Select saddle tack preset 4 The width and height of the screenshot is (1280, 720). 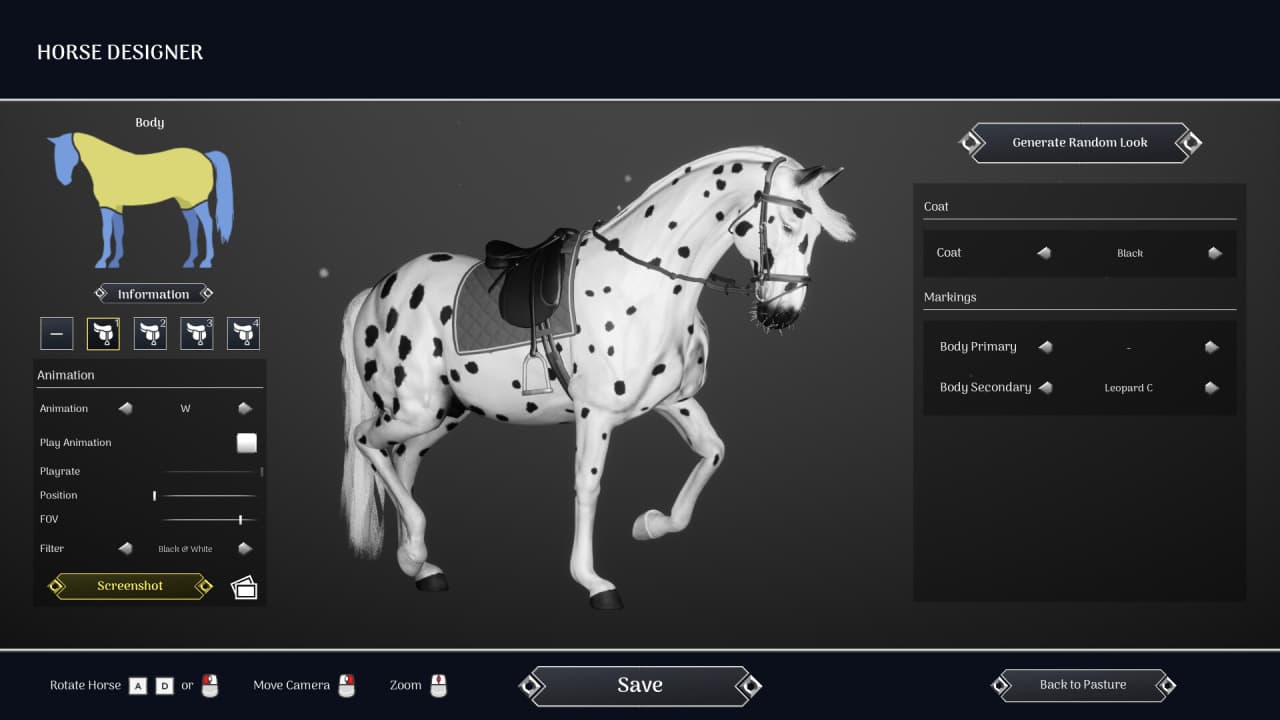click(243, 334)
